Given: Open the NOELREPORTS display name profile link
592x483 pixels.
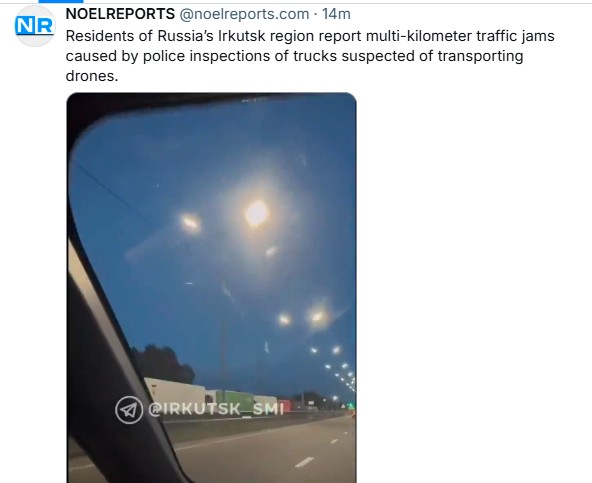Looking at the screenshot, I should (x=120, y=14).
